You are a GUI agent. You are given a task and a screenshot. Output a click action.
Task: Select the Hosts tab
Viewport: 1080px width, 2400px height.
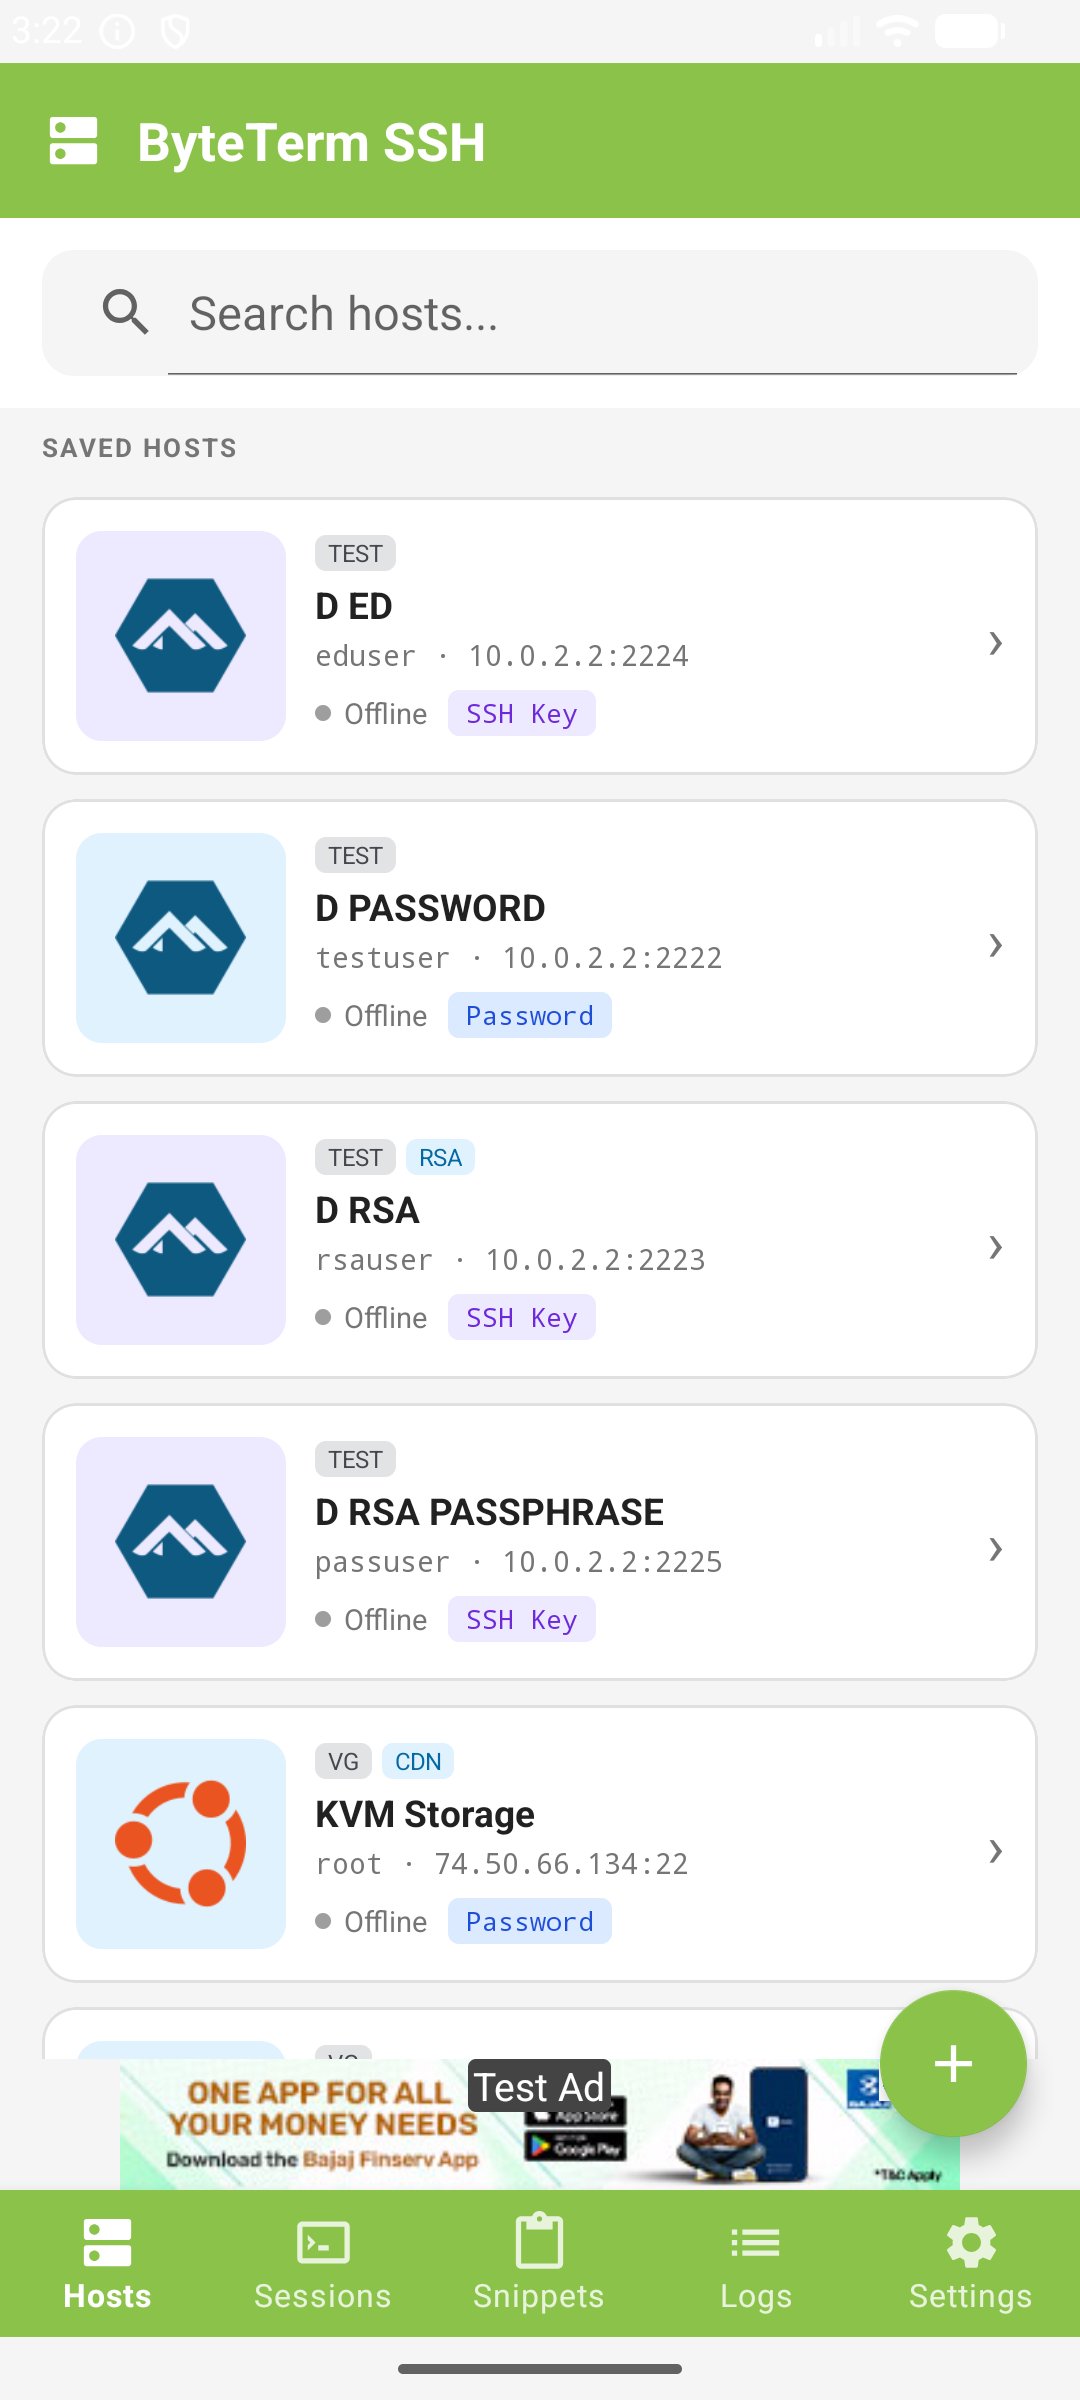pyautogui.click(x=107, y=2264)
